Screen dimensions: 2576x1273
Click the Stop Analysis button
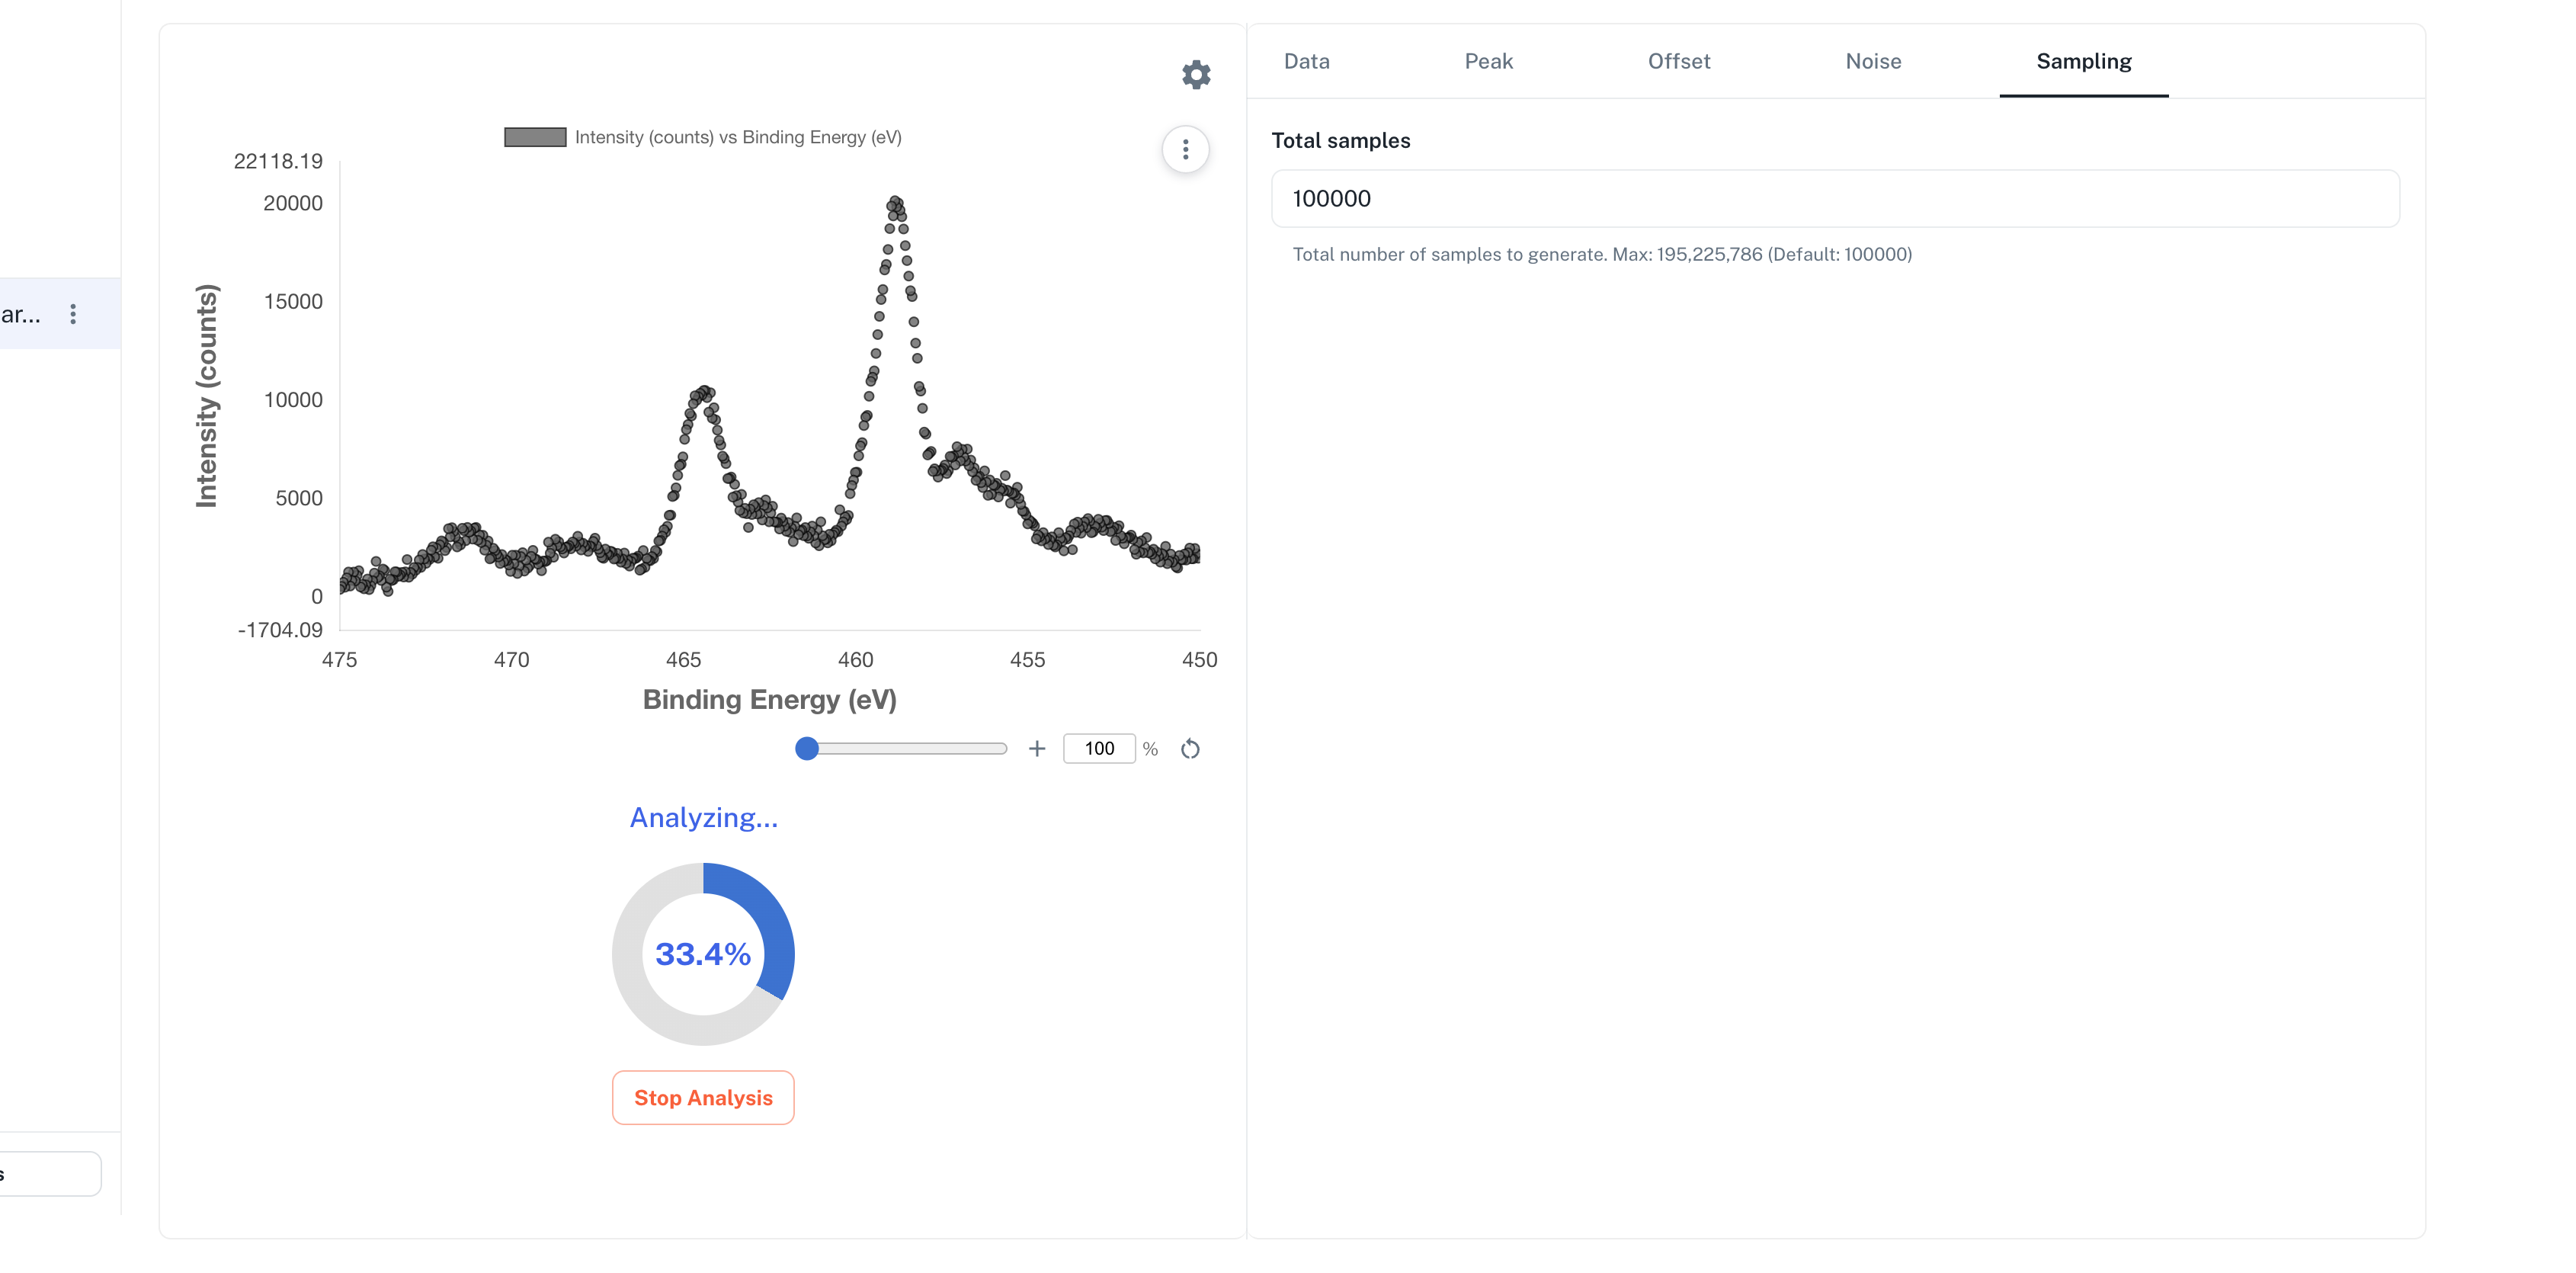[703, 1098]
